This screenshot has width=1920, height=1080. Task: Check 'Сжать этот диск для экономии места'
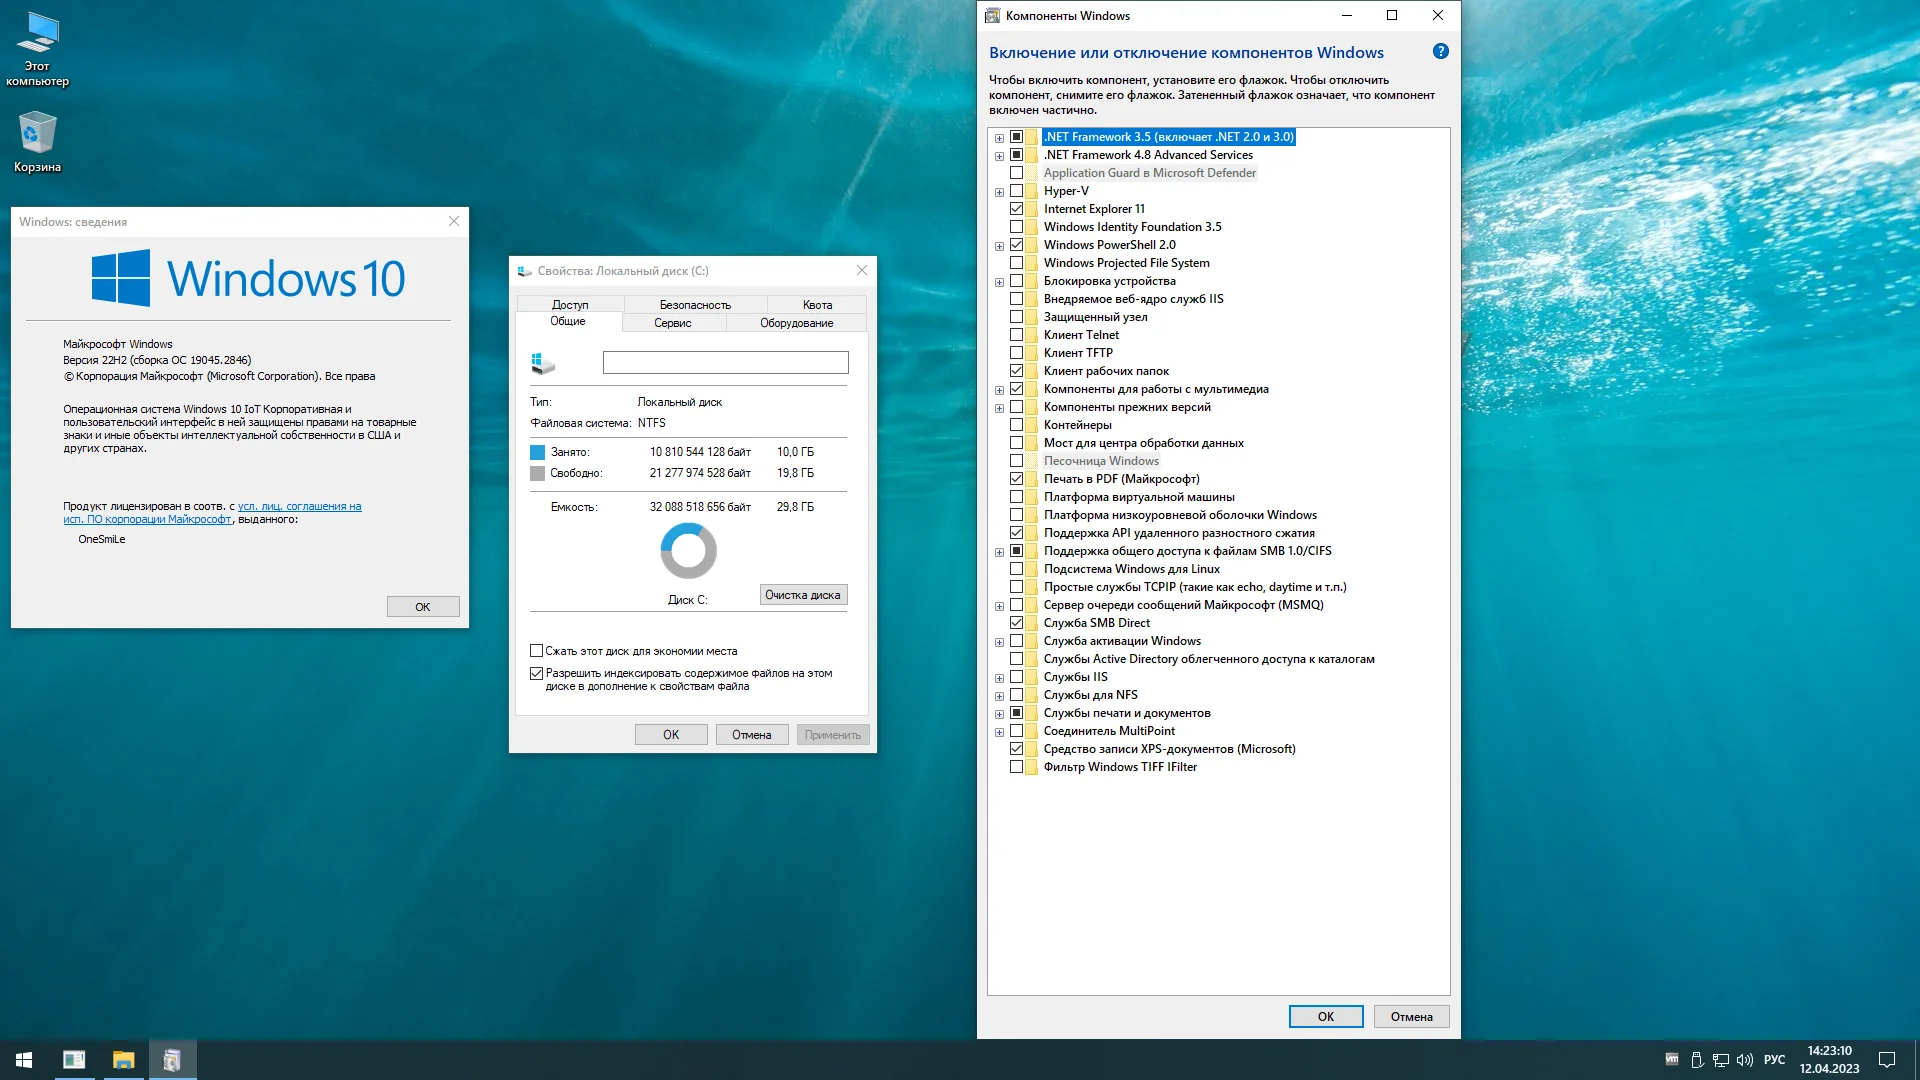tap(537, 651)
